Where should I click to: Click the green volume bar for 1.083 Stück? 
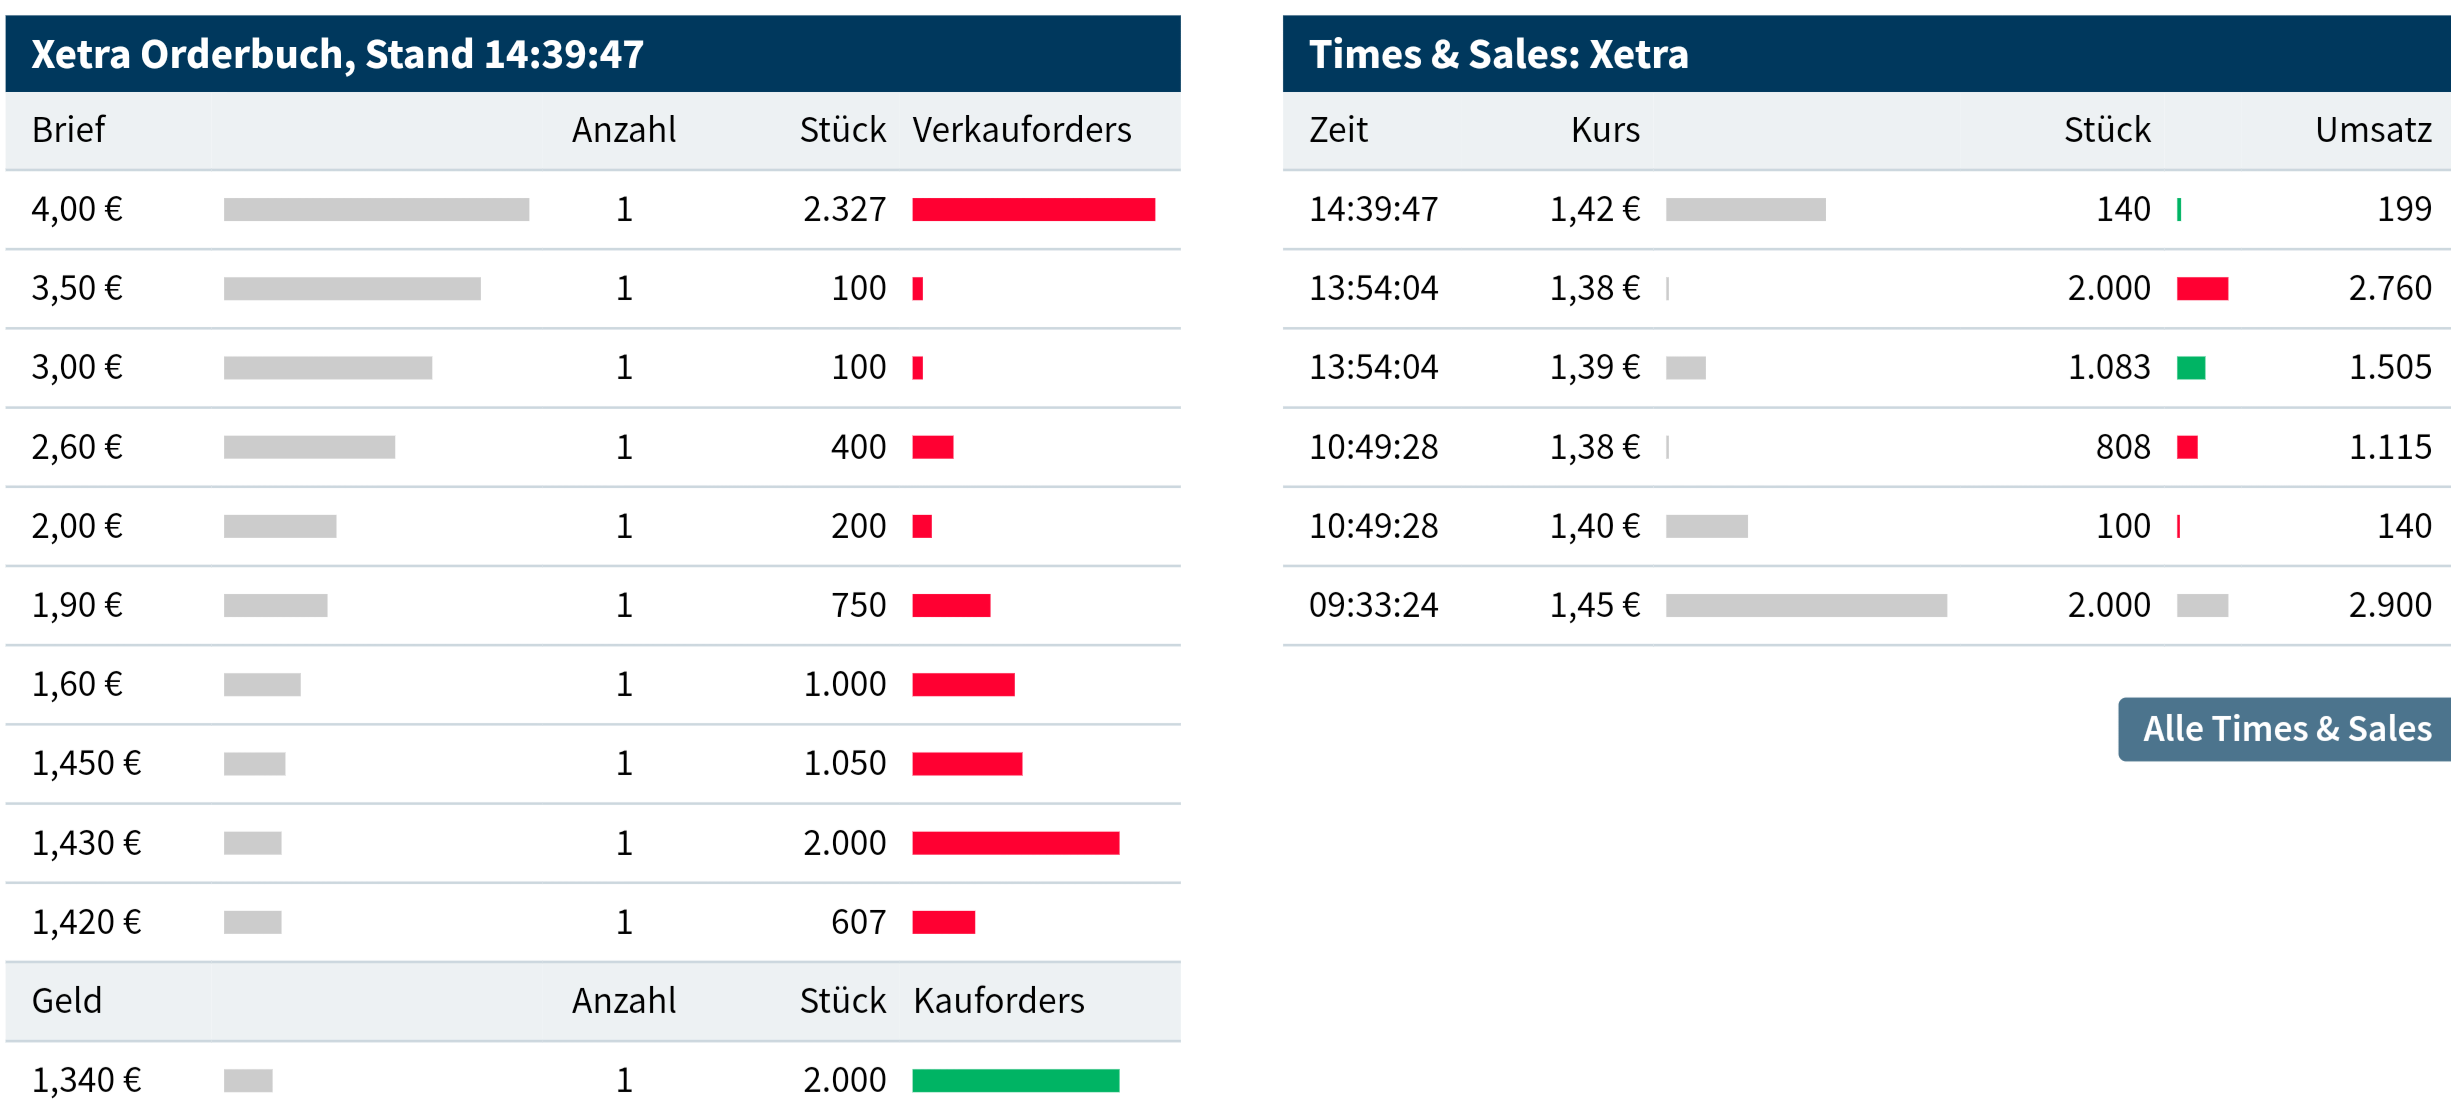tap(2190, 368)
